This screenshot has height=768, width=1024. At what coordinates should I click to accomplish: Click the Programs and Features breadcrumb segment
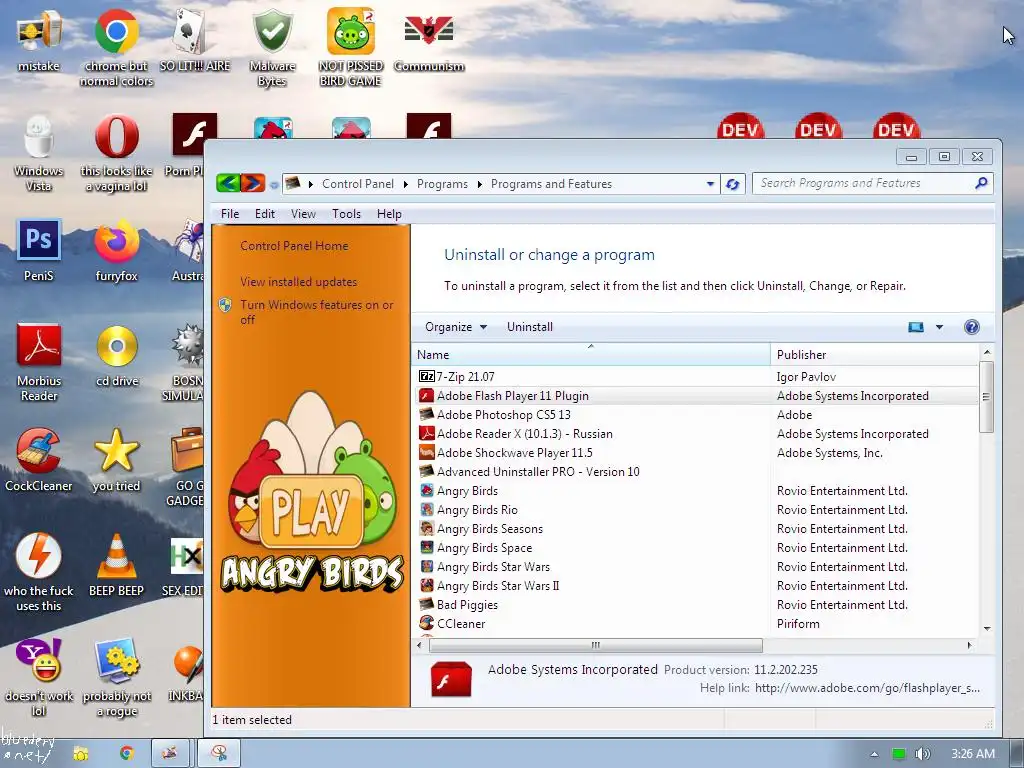pyautogui.click(x=551, y=184)
